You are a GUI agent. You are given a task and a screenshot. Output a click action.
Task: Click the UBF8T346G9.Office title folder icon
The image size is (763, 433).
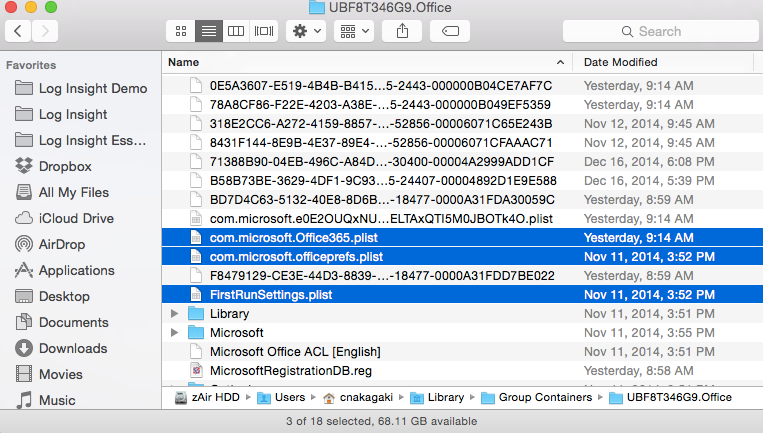[x=317, y=7]
